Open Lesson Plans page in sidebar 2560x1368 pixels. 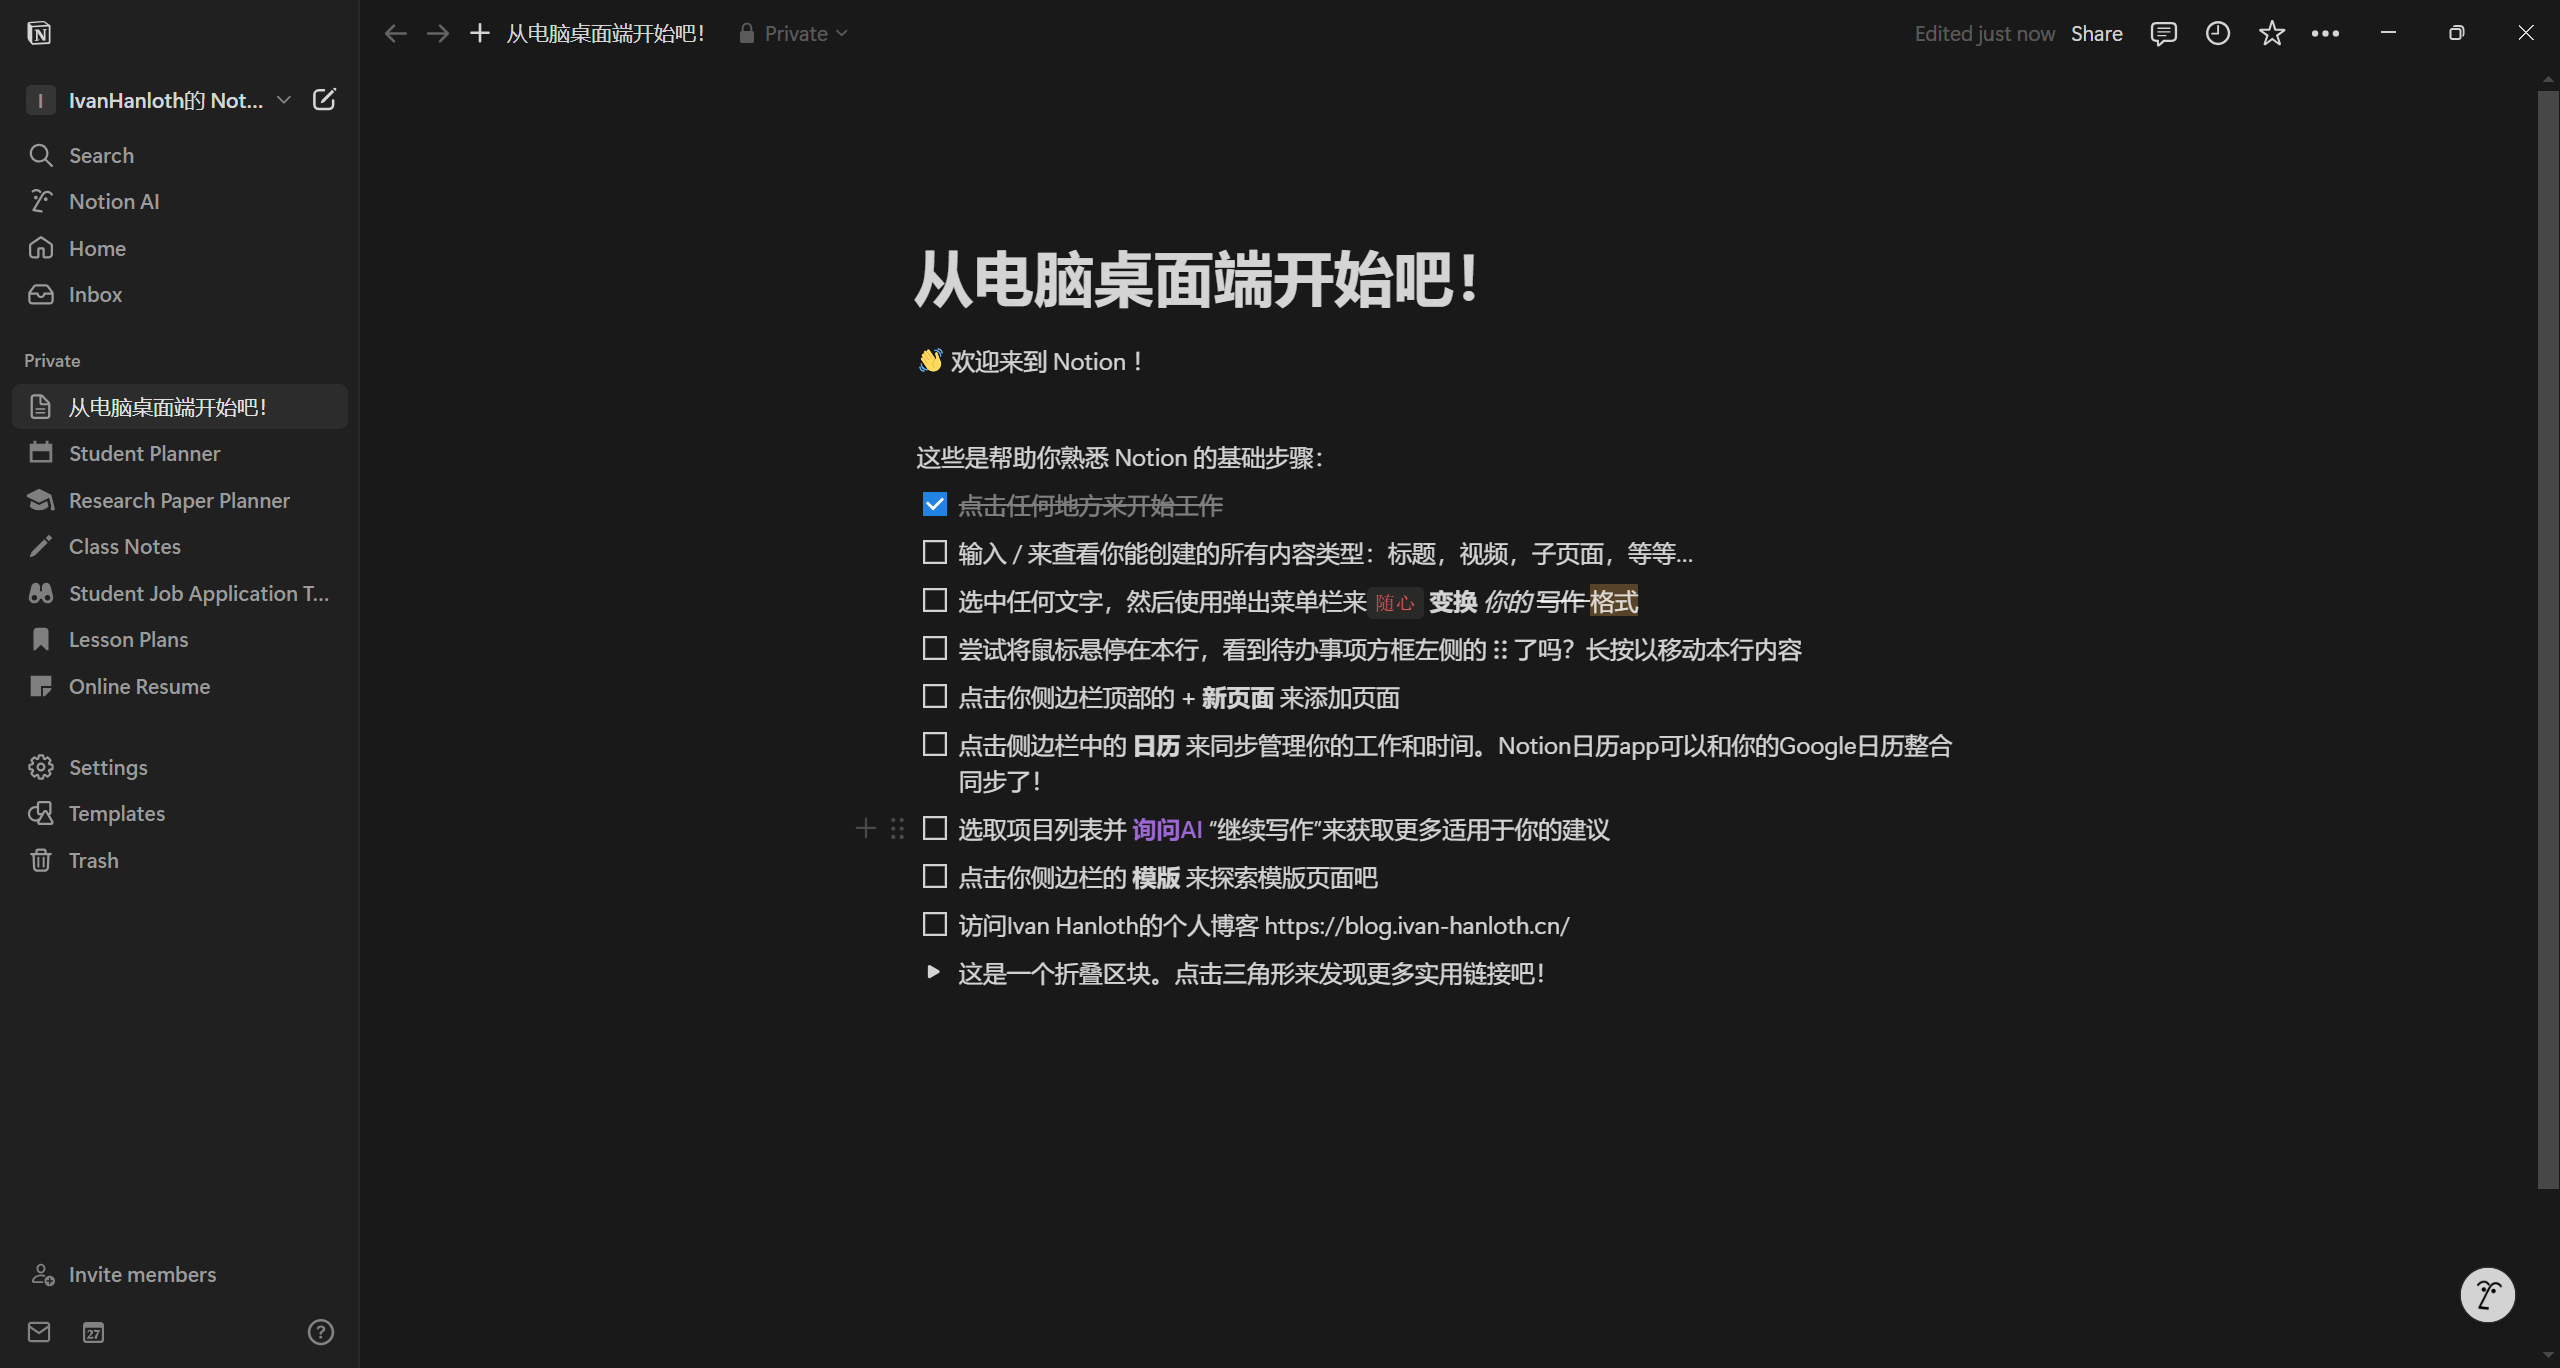pos(180,639)
